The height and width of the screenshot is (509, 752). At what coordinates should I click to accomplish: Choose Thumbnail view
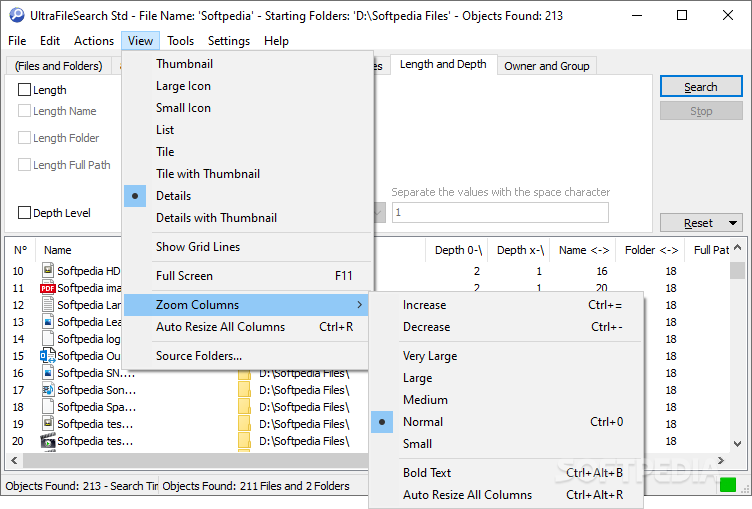[247, 64]
